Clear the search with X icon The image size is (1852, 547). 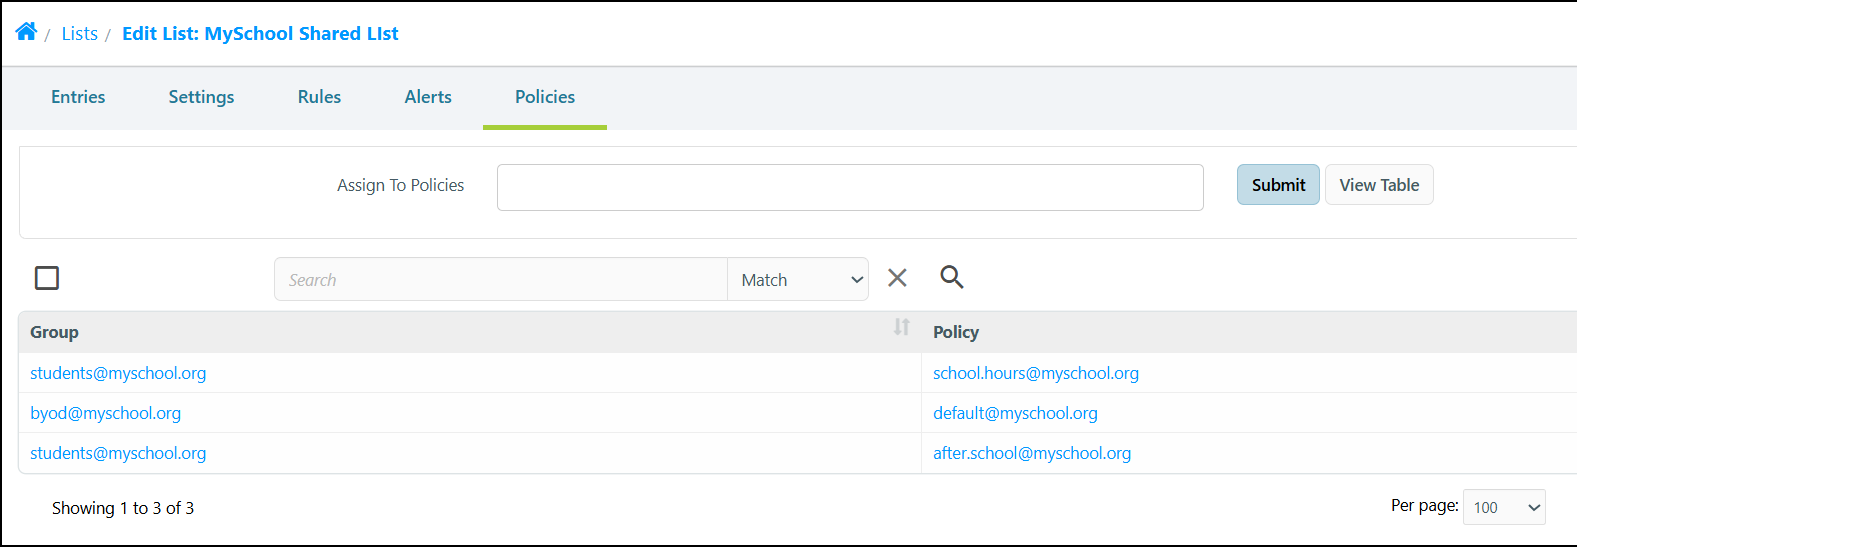(897, 278)
